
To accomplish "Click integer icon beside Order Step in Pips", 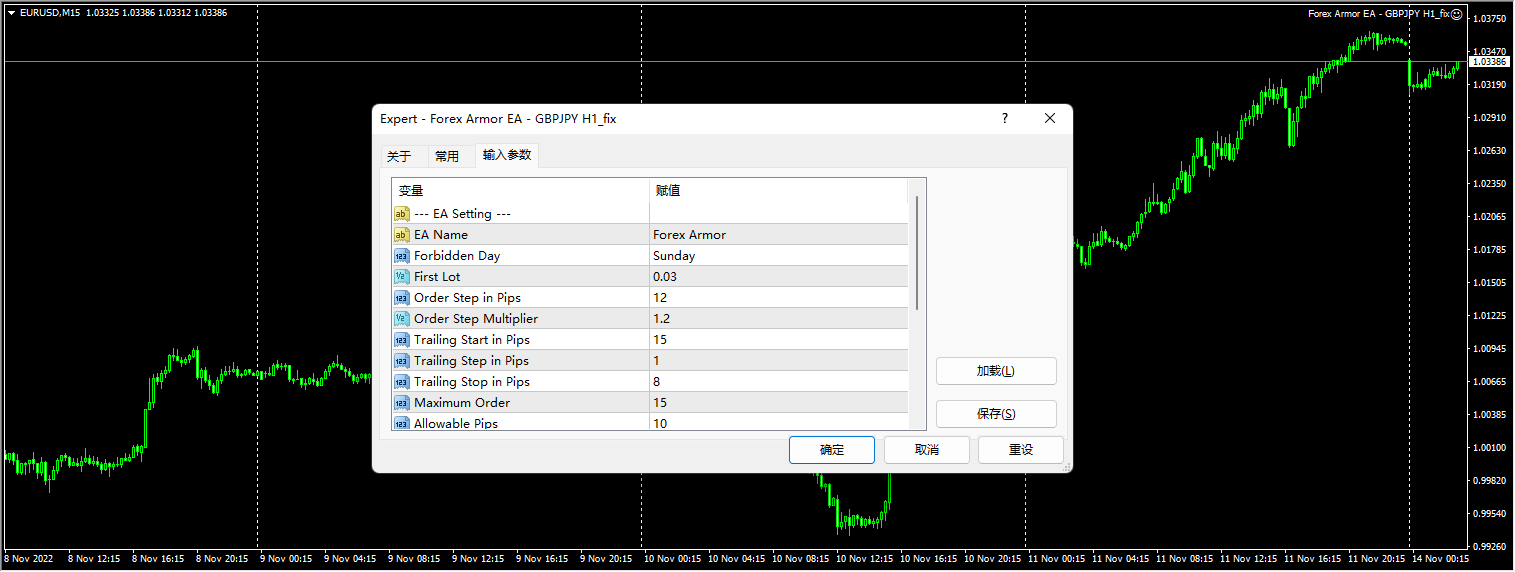I will (x=402, y=298).
